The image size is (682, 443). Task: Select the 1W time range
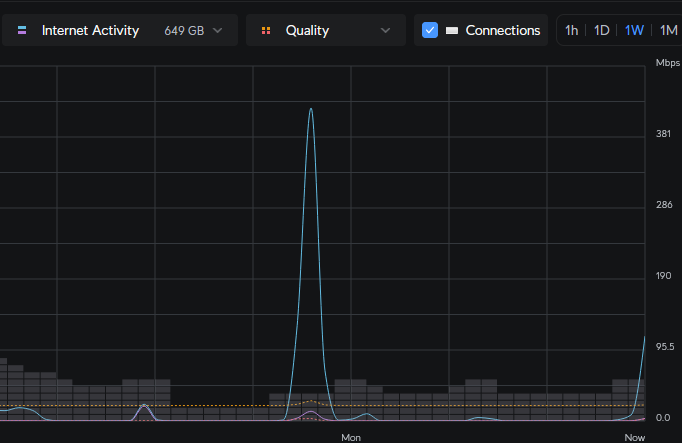(634, 30)
